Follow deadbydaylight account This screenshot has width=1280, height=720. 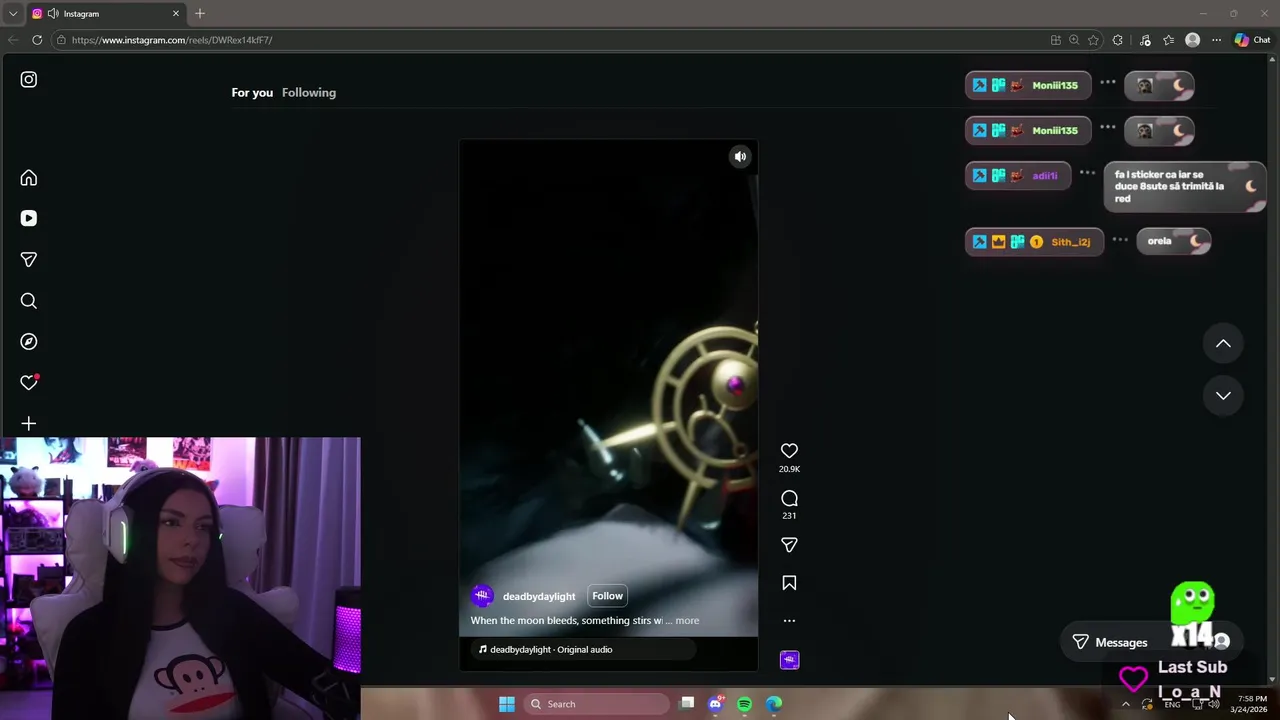point(607,596)
